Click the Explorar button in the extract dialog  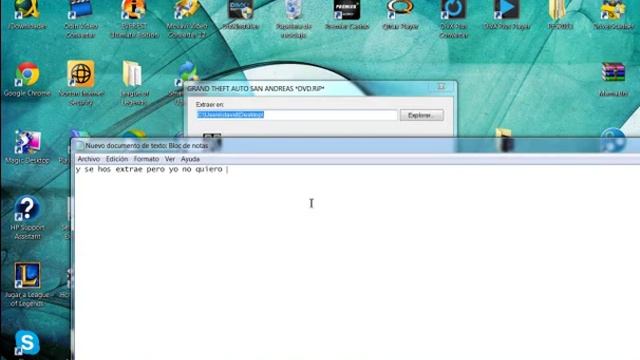tap(422, 115)
